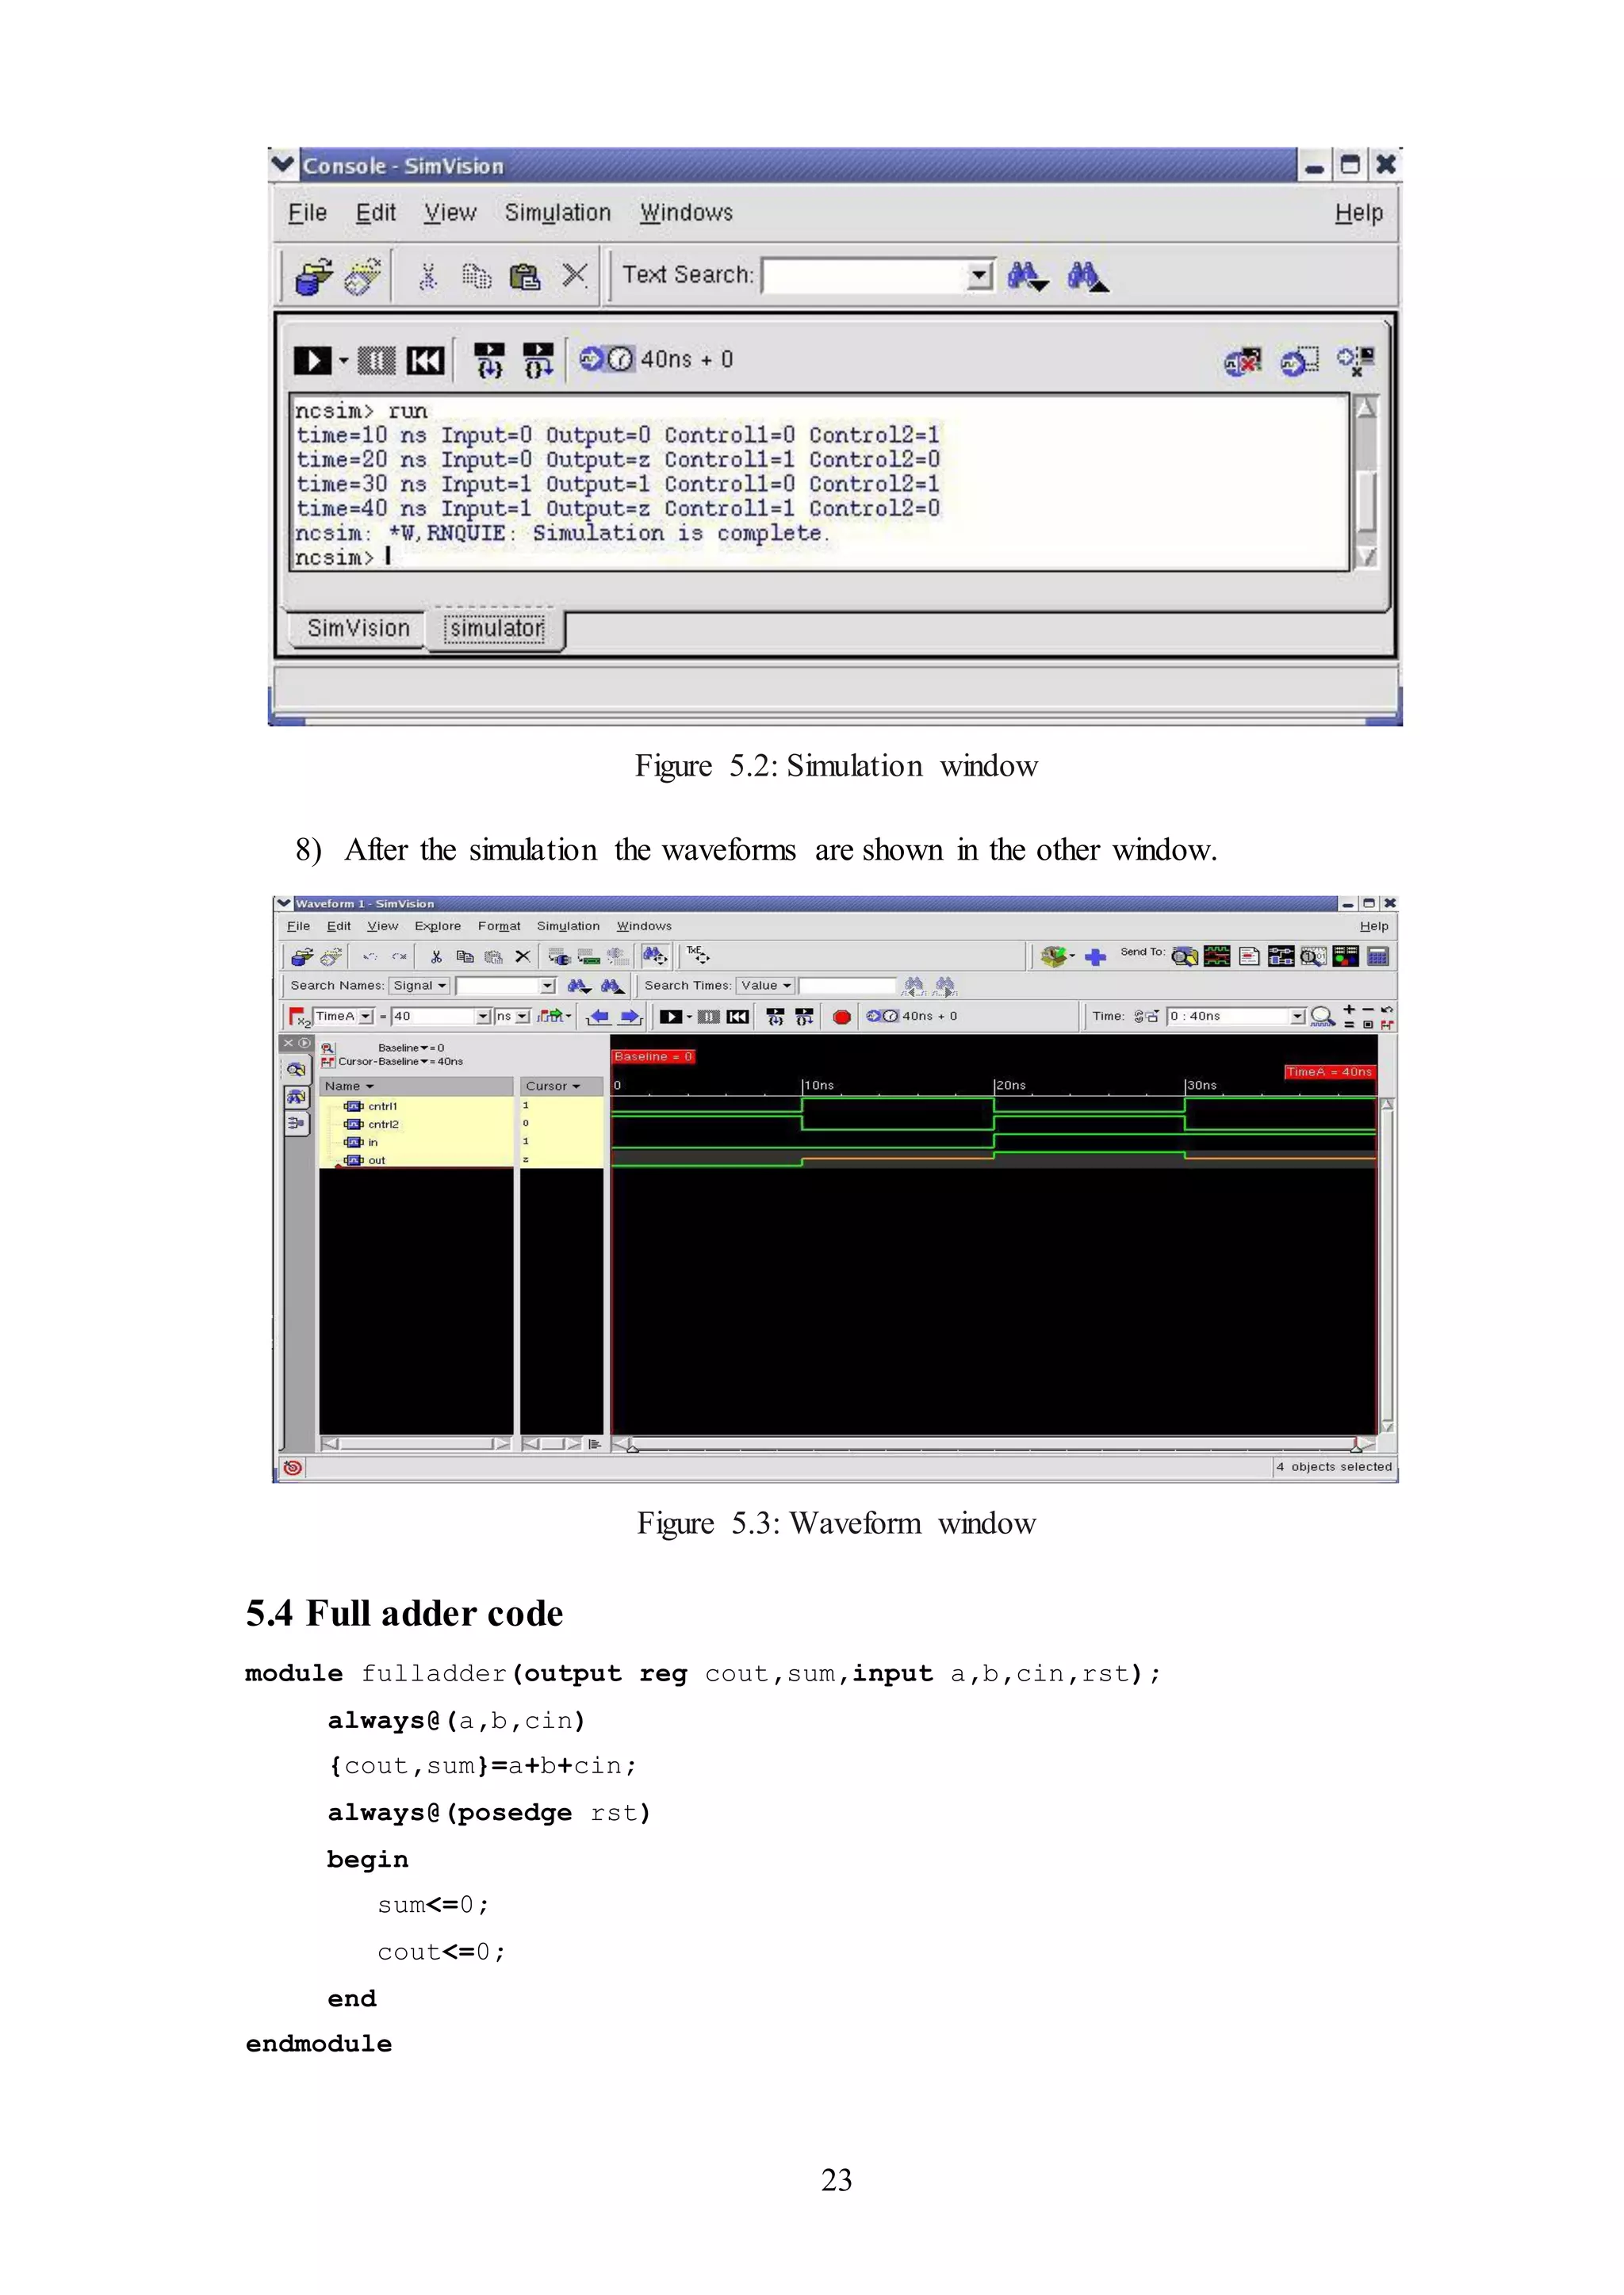Click the search-next binoculars beside Text Search
This screenshot has height=2295, width=1624.
pos(1027,276)
